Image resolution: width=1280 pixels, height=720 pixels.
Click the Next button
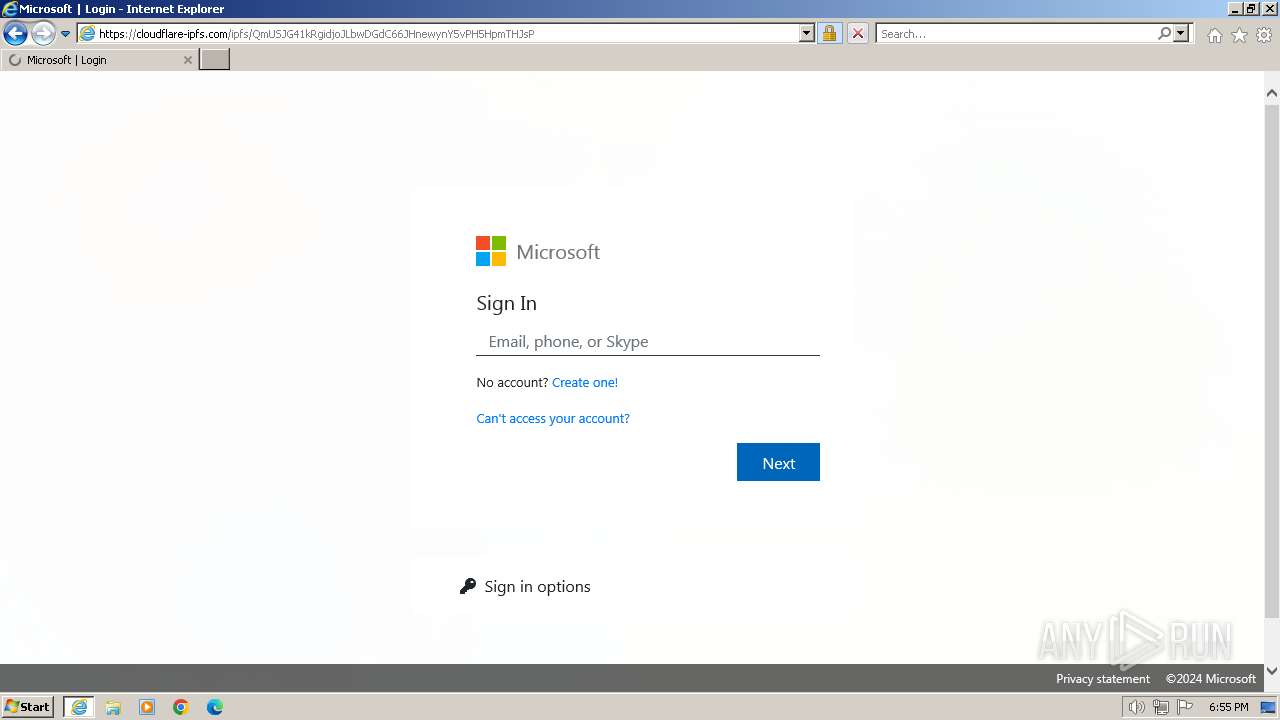778,462
